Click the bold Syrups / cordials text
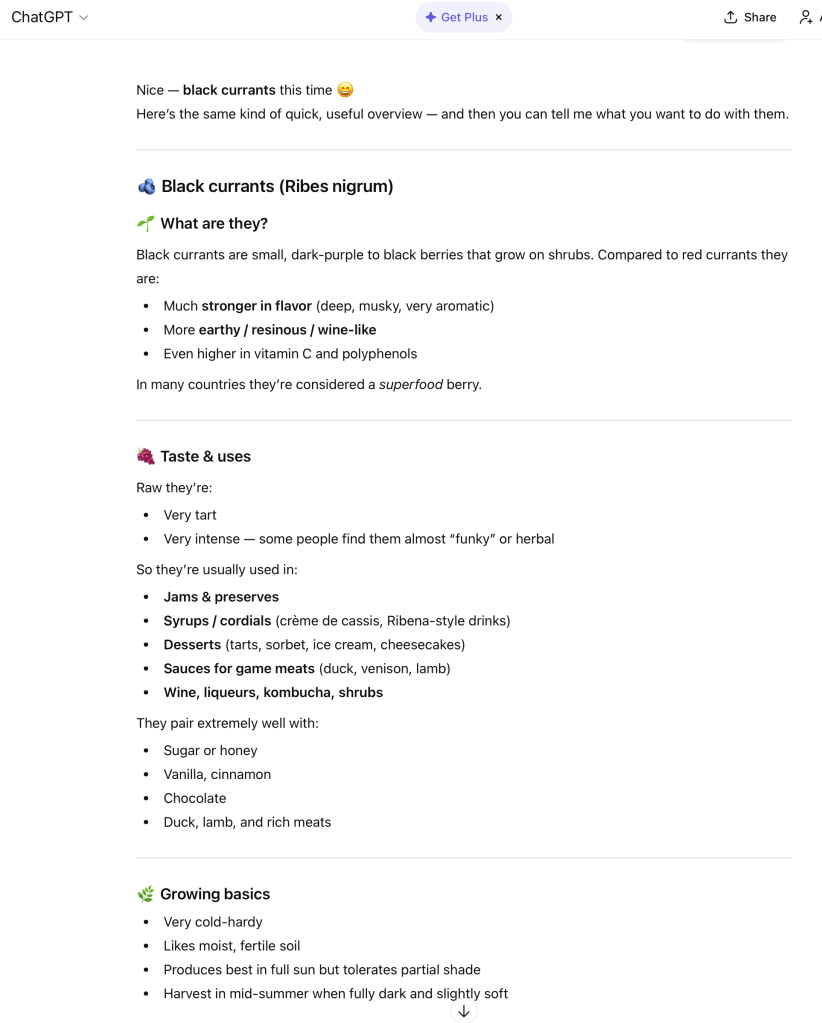Screen dimensions: 822x1023 [x=217, y=621]
